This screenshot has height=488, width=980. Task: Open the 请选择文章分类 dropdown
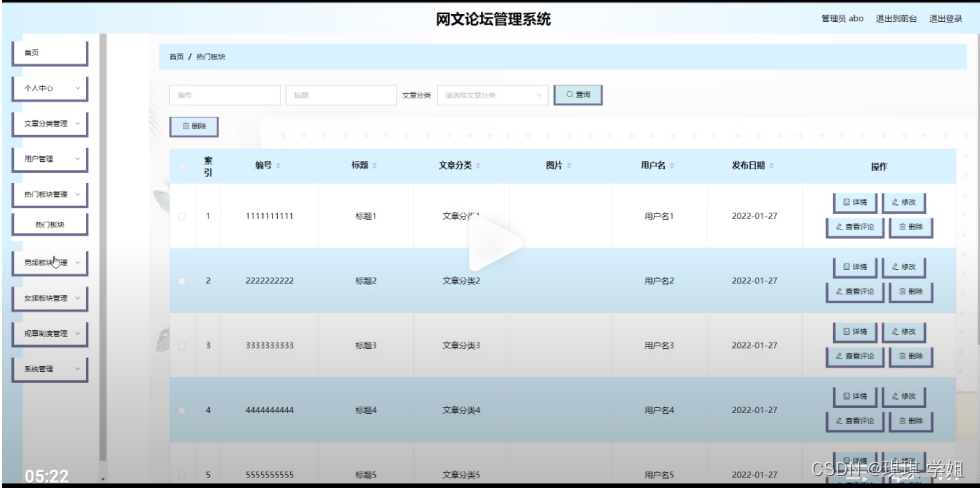pyautogui.click(x=492, y=96)
